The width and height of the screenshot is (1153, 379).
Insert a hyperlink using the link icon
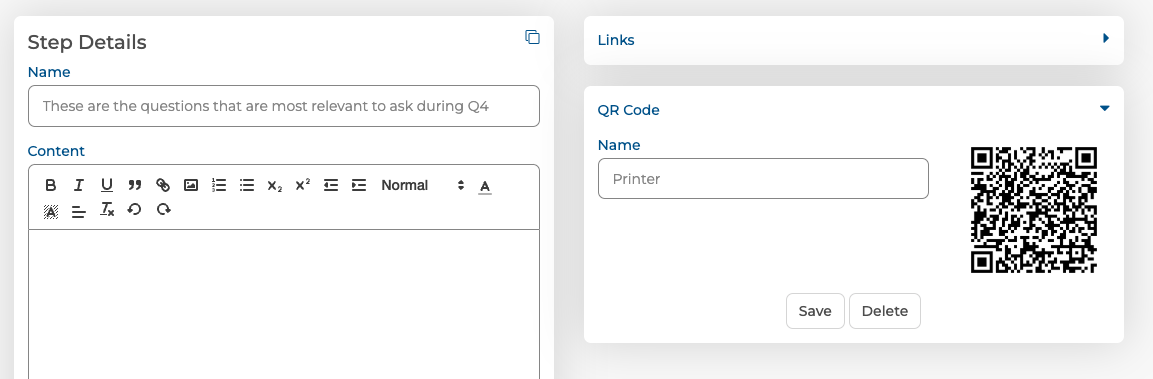point(163,185)
